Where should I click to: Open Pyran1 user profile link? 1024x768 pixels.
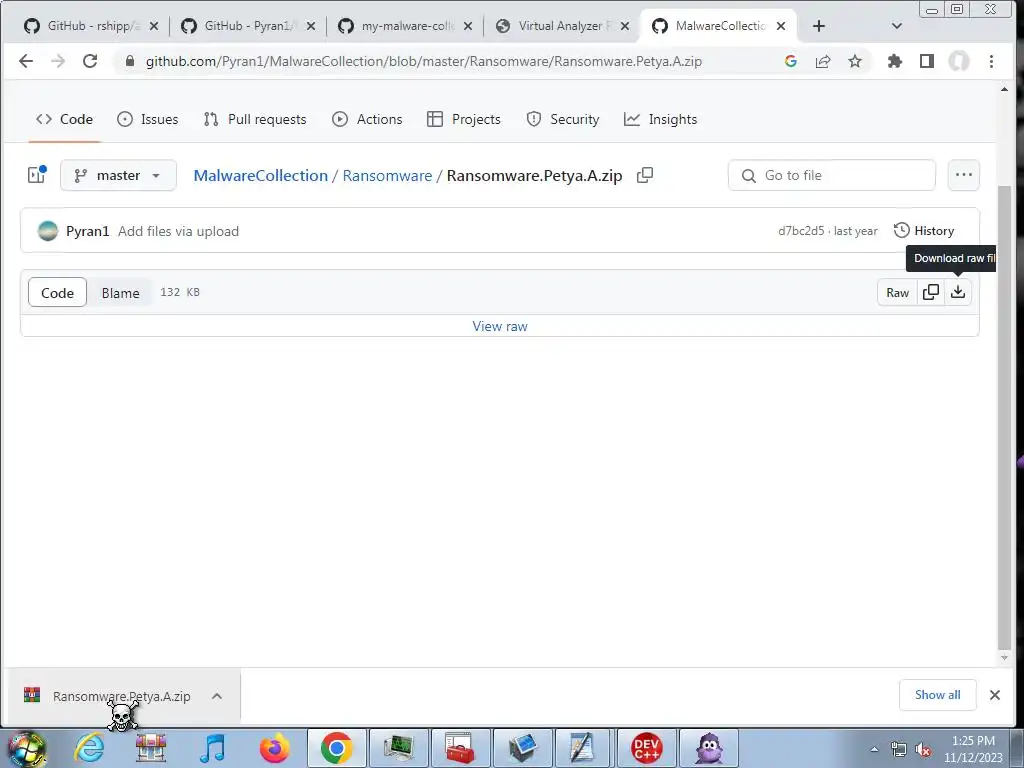tap(88, 231)
